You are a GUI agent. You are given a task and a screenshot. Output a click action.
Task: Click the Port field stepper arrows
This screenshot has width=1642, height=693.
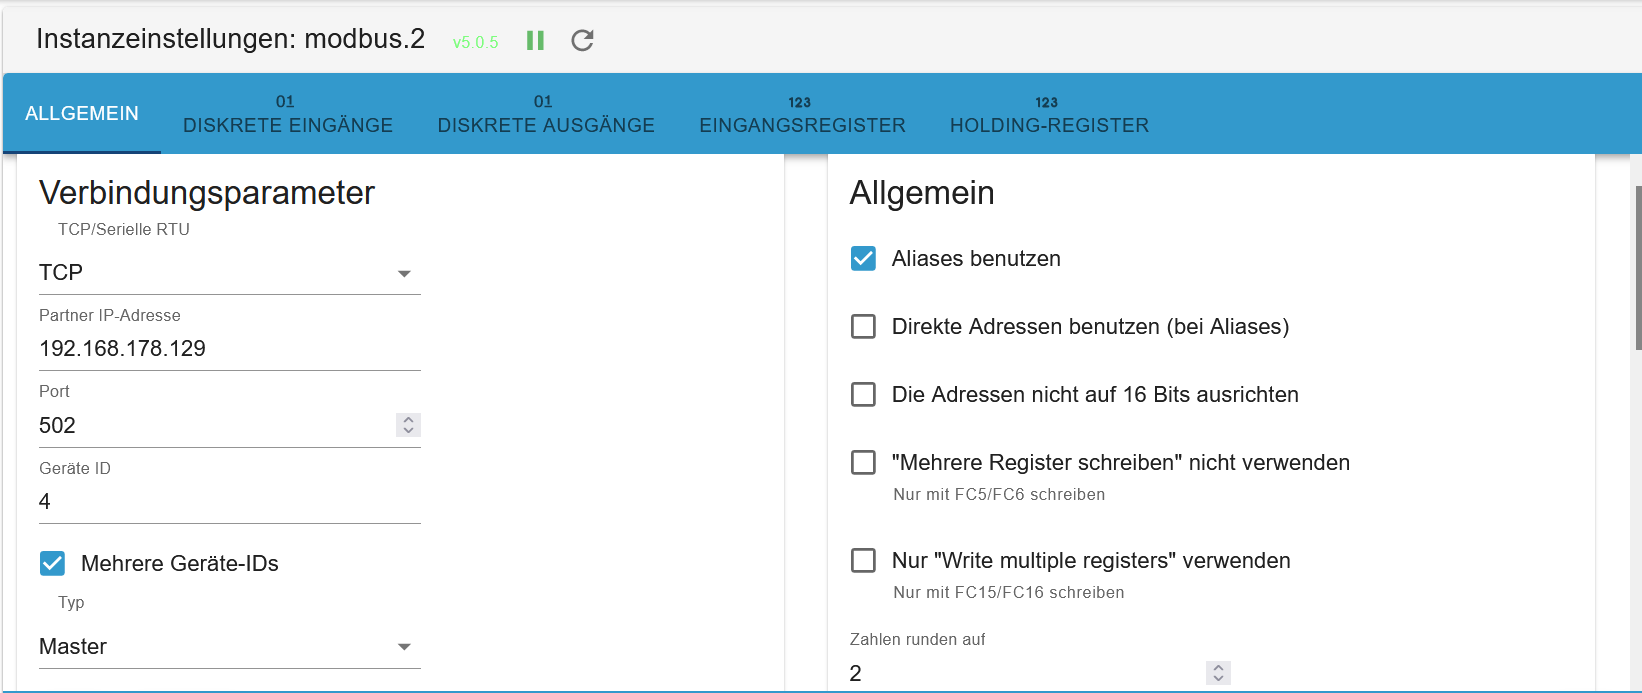pyautogui.click(x=408, y=425)
